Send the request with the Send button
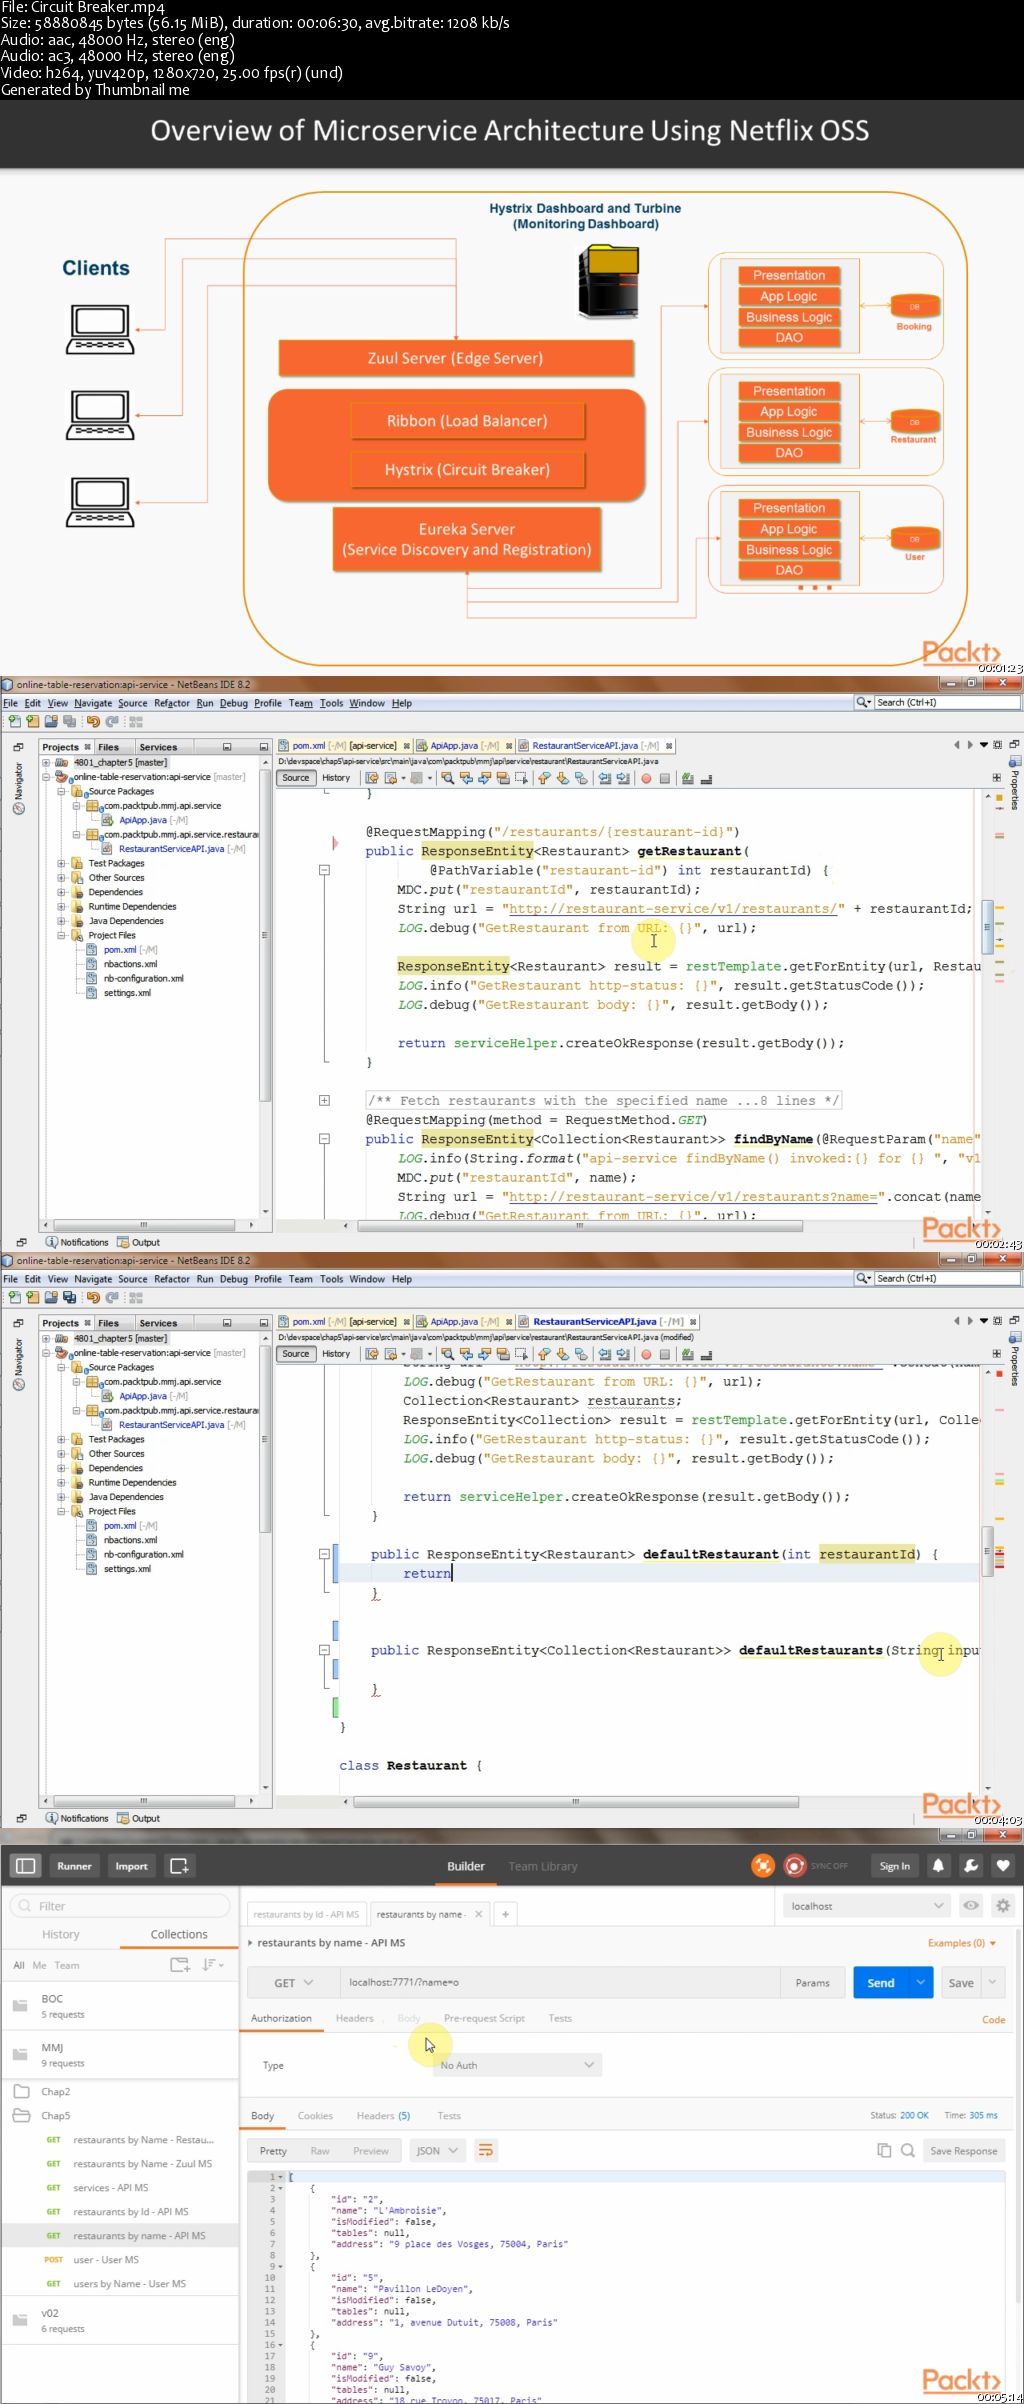1024x2404 pixels. coord(881,1983)
